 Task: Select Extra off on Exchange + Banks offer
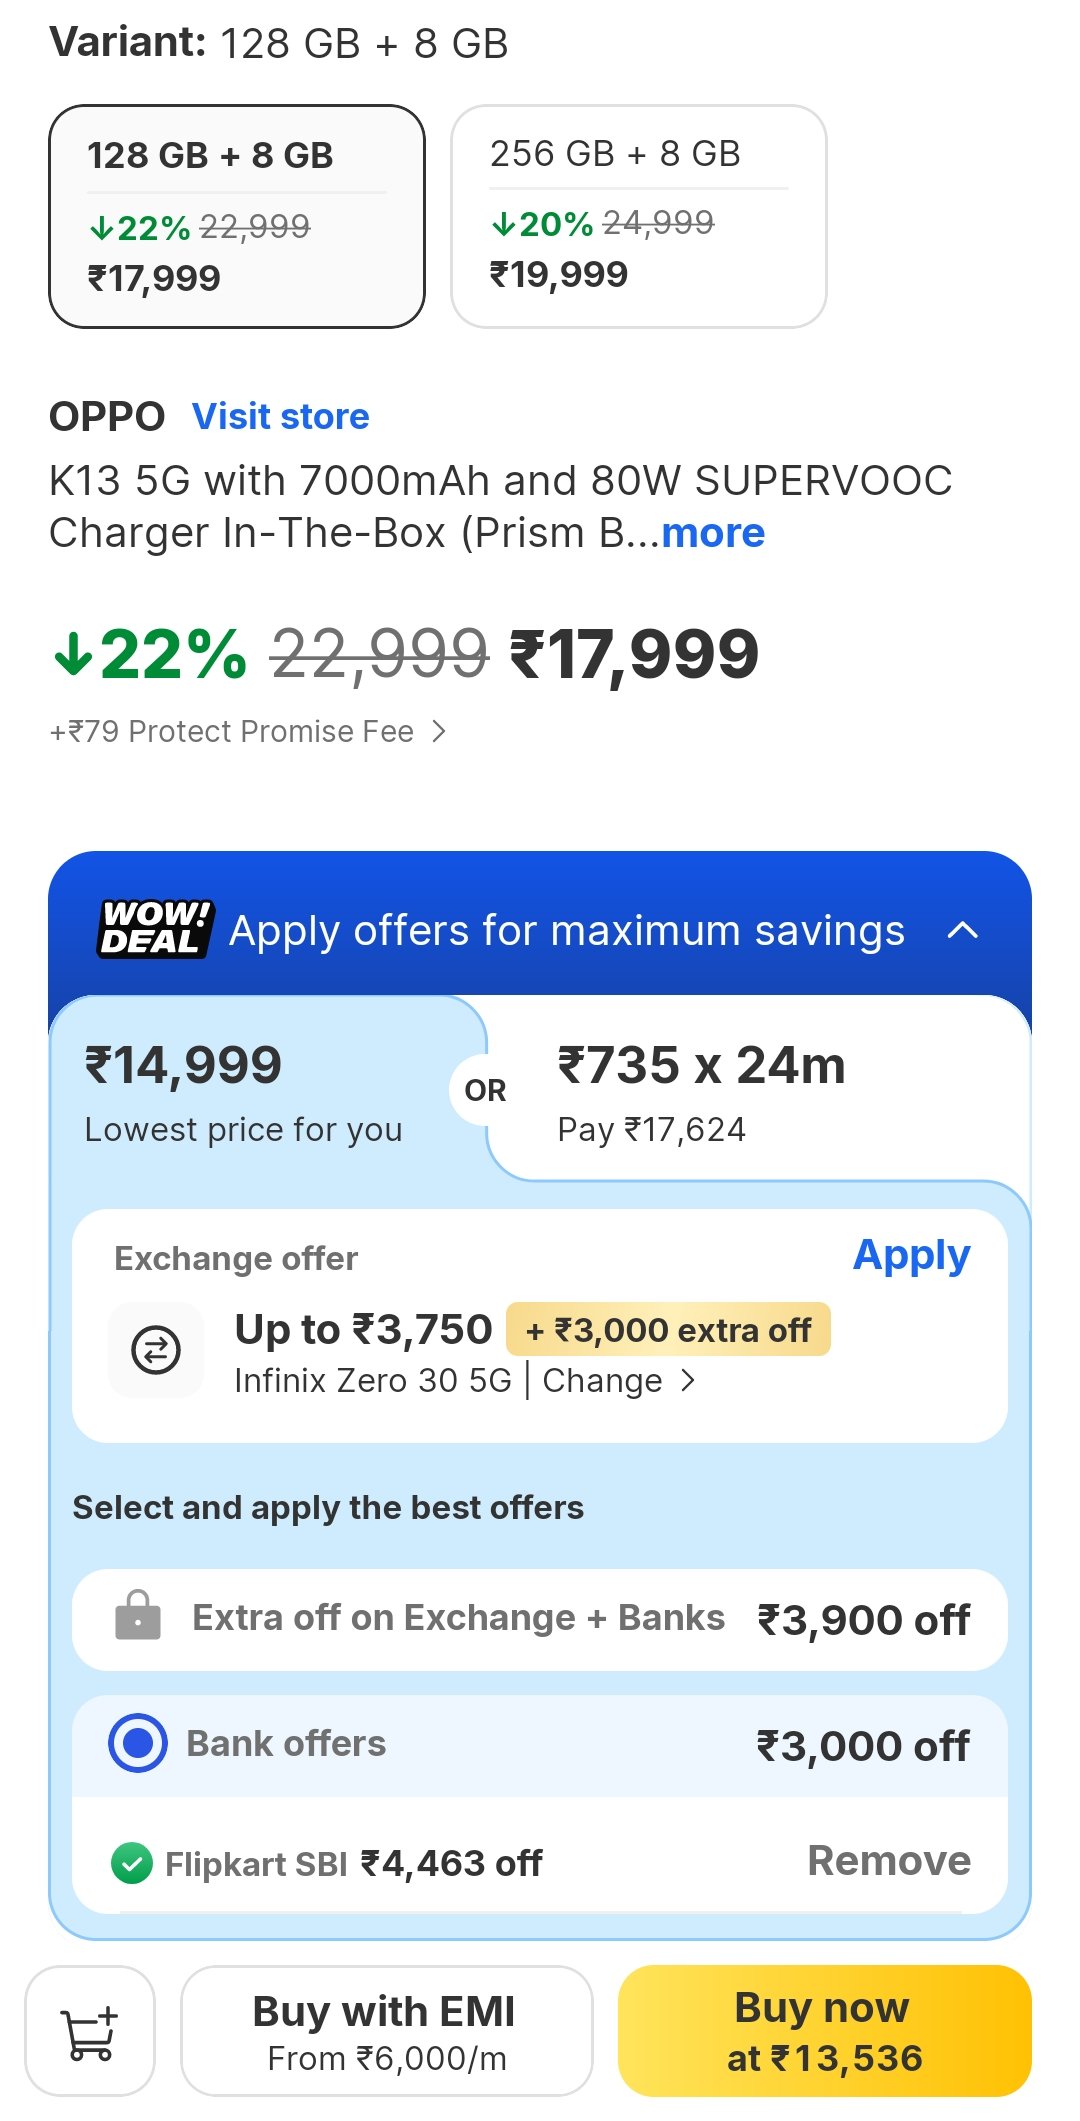point(540,1620)
